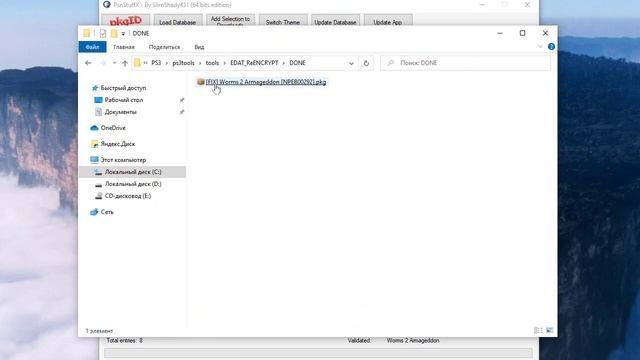
Task: Click EDAT_ReENCRYPT in the address breadcrumb
Action: pyautogui.click(x=254, y=63)
